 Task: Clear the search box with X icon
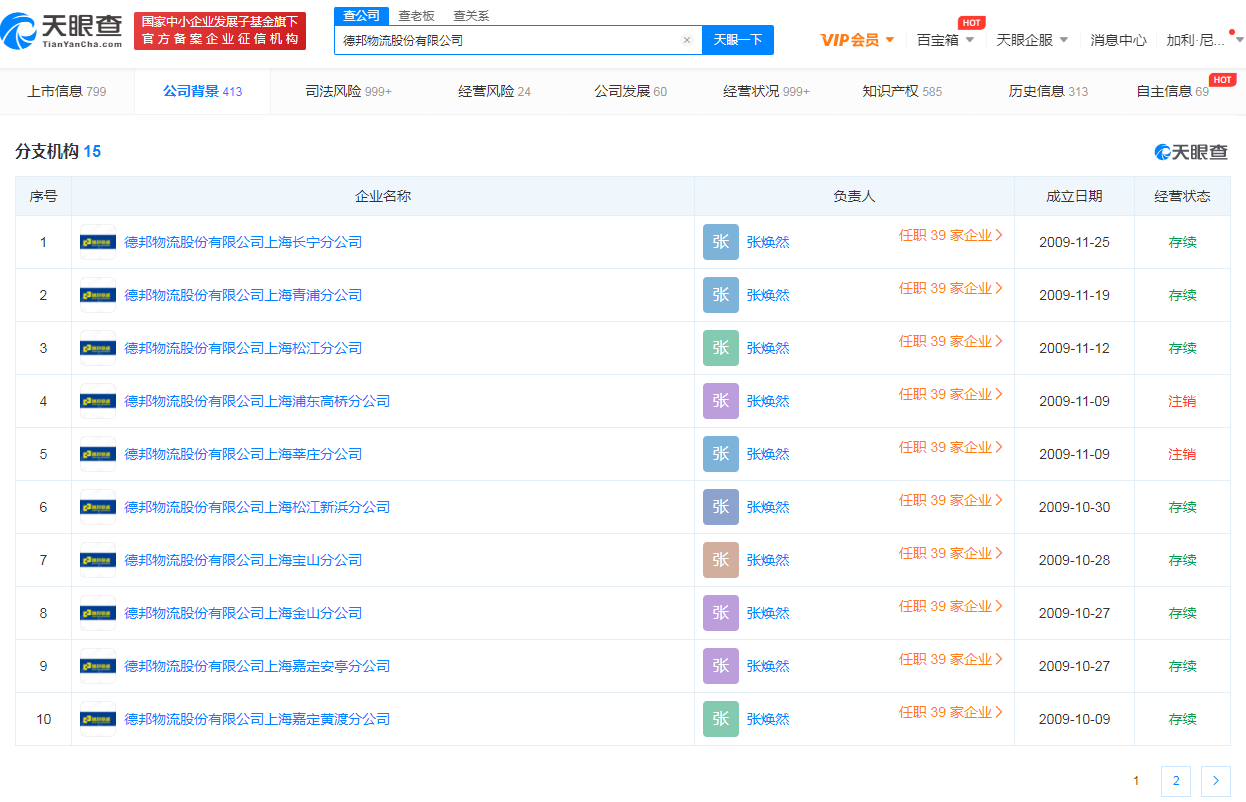(687, 40)
